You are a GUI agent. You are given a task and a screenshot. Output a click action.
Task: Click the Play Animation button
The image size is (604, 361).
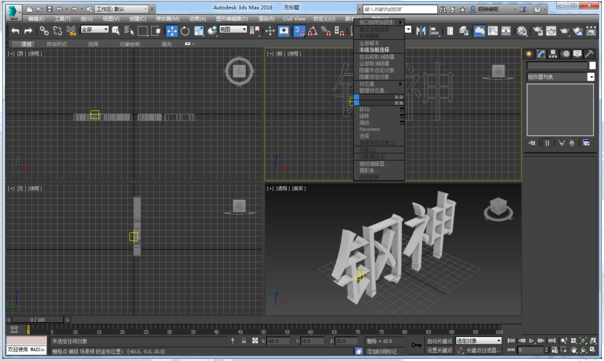tap(532, 341)
